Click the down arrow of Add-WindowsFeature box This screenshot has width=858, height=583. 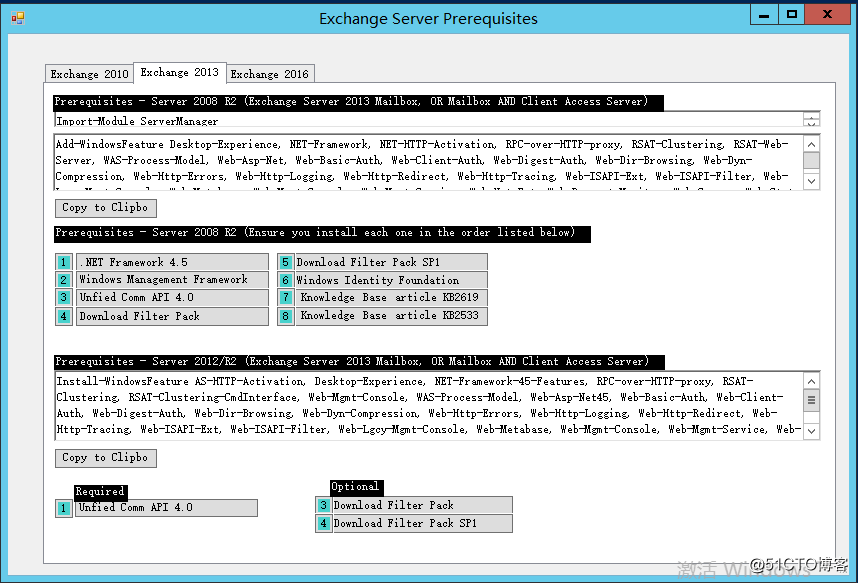(811, 181)
